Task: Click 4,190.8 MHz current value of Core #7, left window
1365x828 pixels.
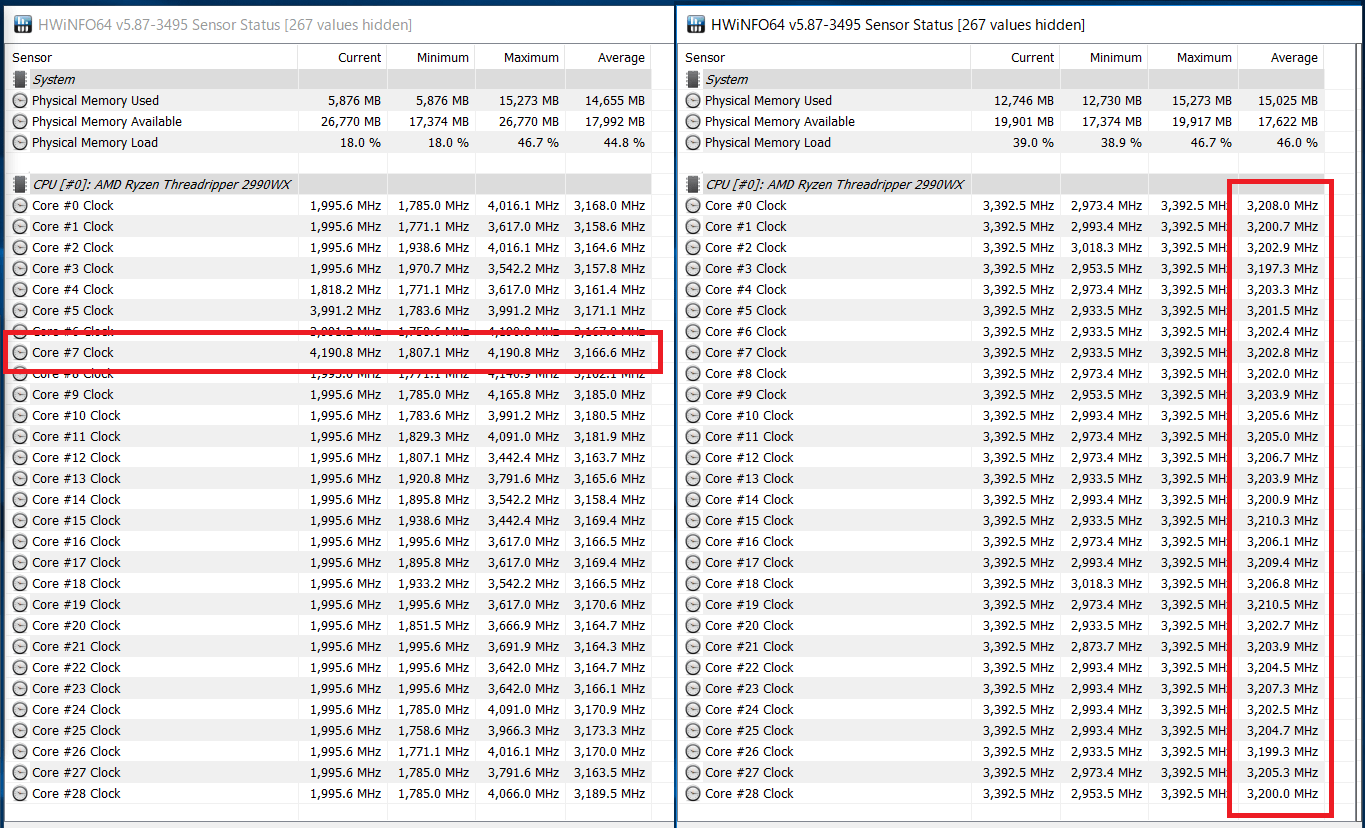Action: click(345, 352)
